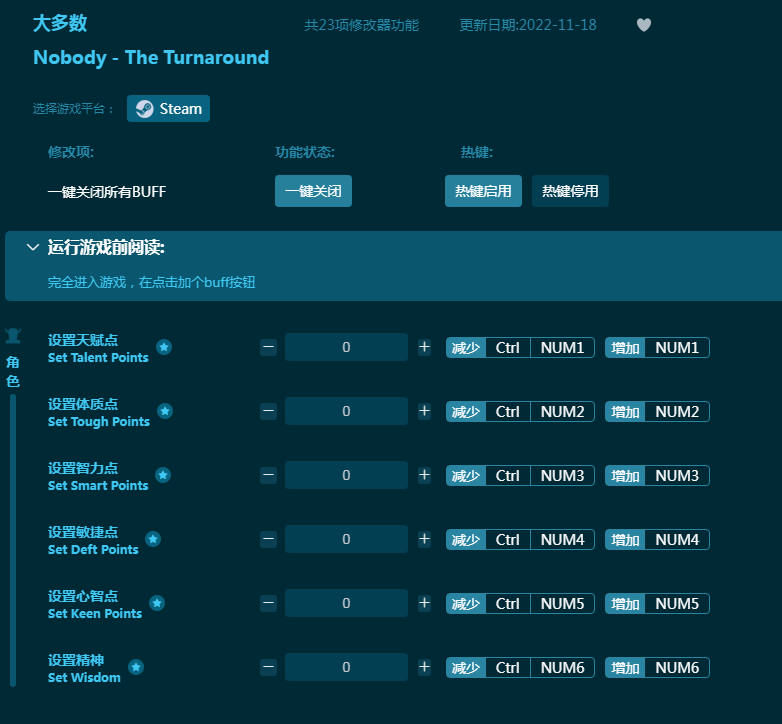The height and width of the screenshot is (724, 782).
Task: Click the 减少 Ctrl NUM4 hotkey
Action: point(520,540)
